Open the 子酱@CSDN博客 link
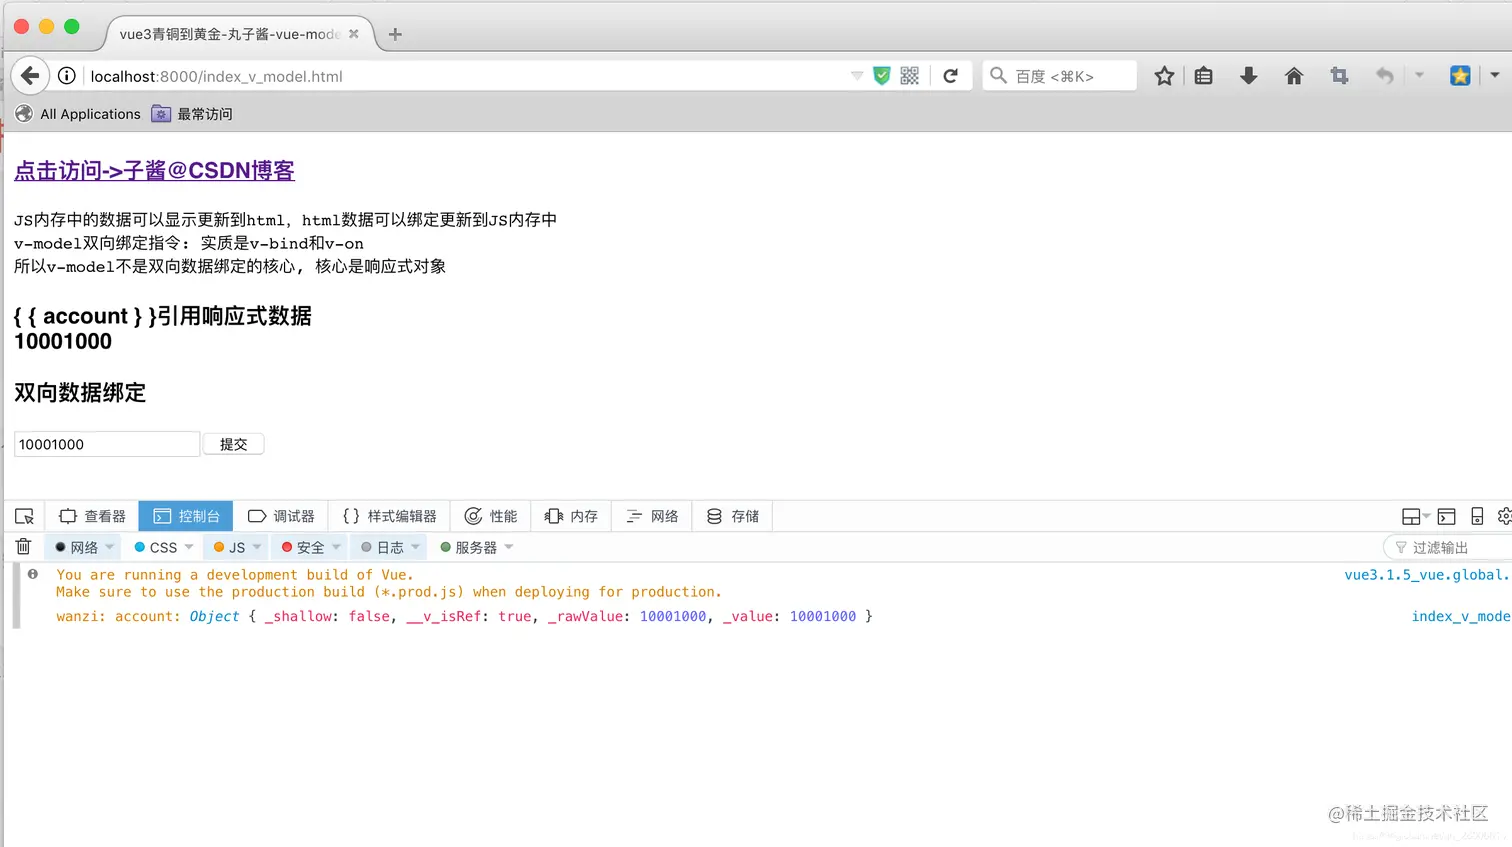 click(153, 170)
